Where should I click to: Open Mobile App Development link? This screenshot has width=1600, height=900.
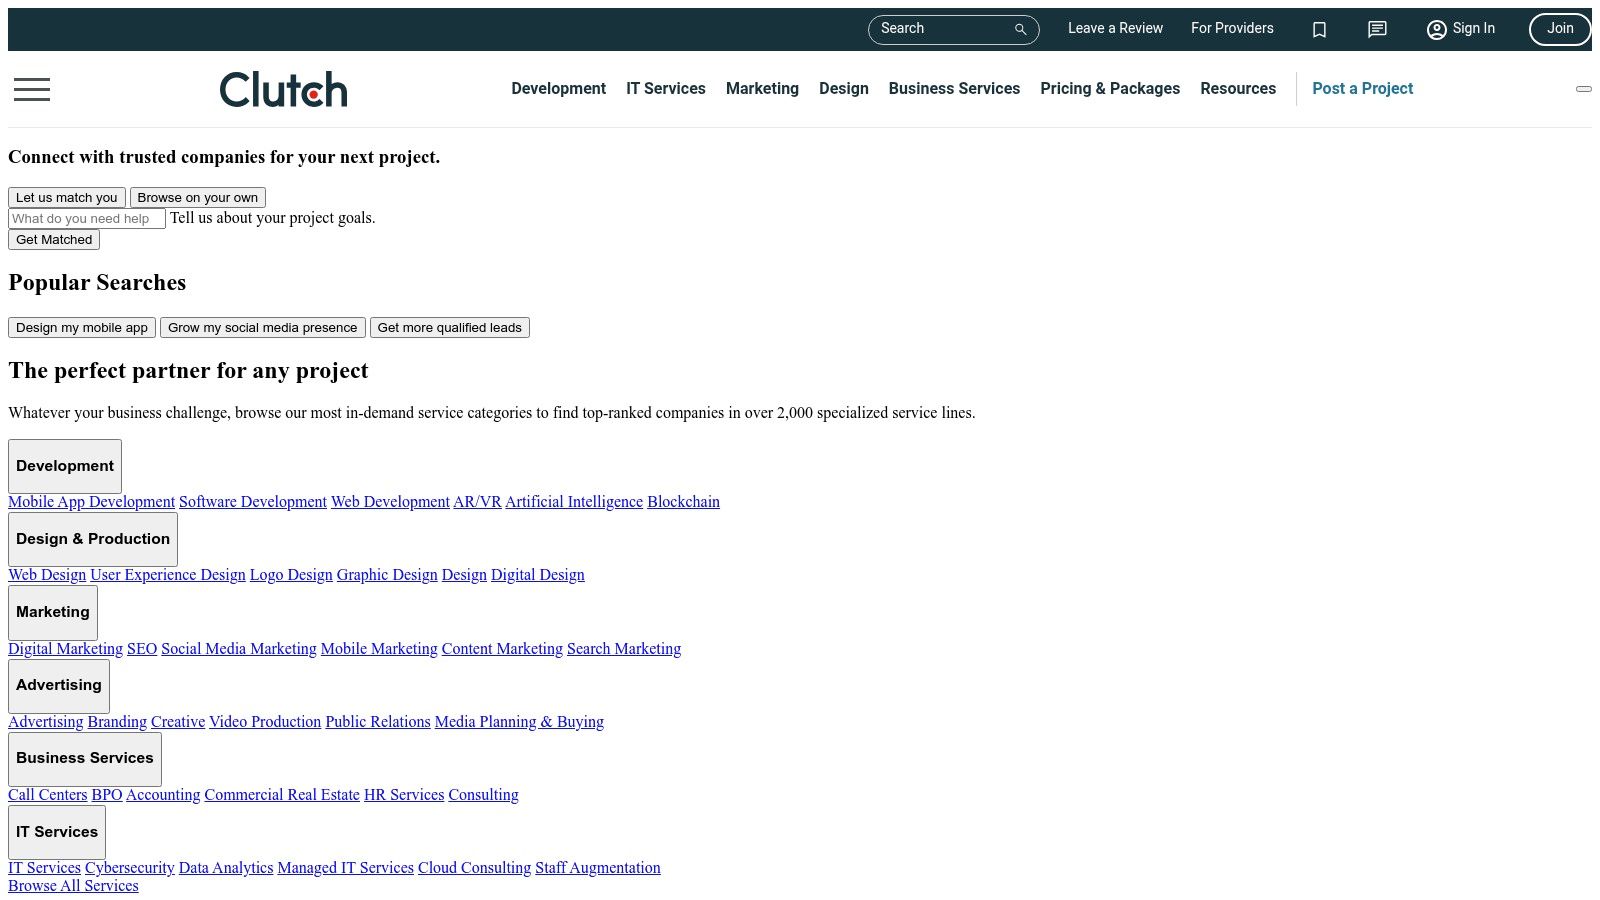click(92, 502)
